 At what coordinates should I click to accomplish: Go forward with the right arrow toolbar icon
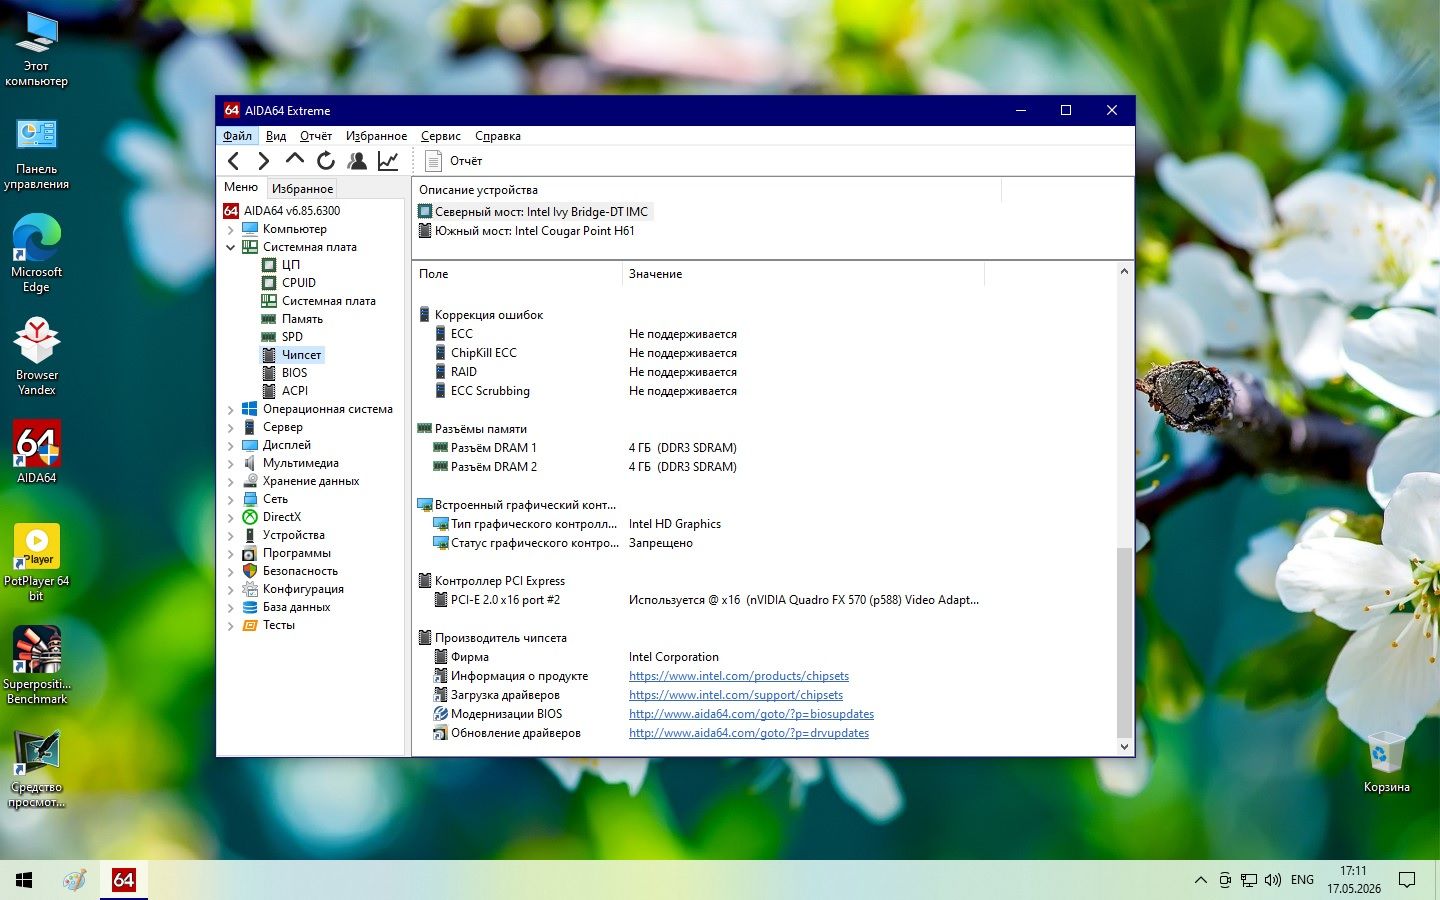(263, 161)
